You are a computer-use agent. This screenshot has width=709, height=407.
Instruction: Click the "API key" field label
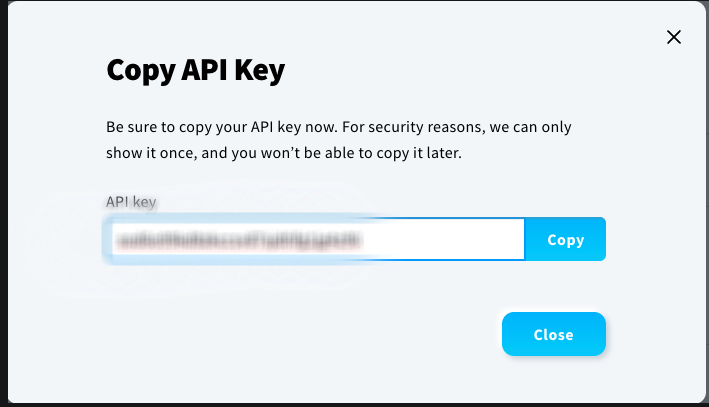pos(132,201)
